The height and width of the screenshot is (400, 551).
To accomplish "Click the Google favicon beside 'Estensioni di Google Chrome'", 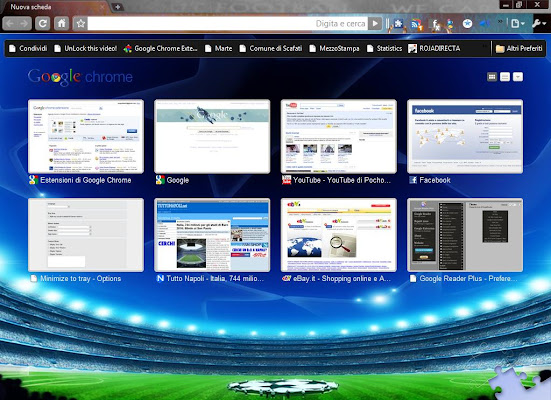I will pos(33,180).
